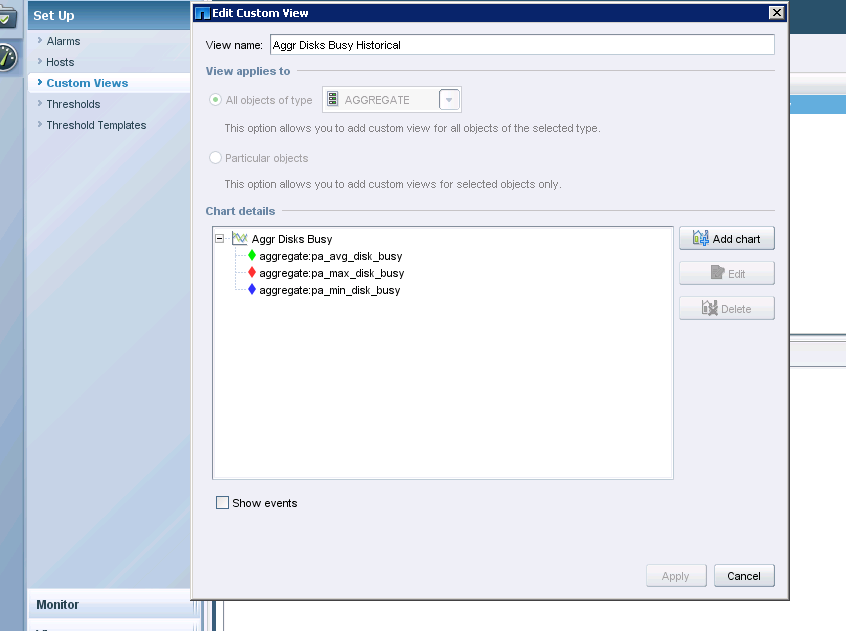Select aggregate:pa_max_disk_busy counter row
The image size is (846, 631).
(331, 273)
